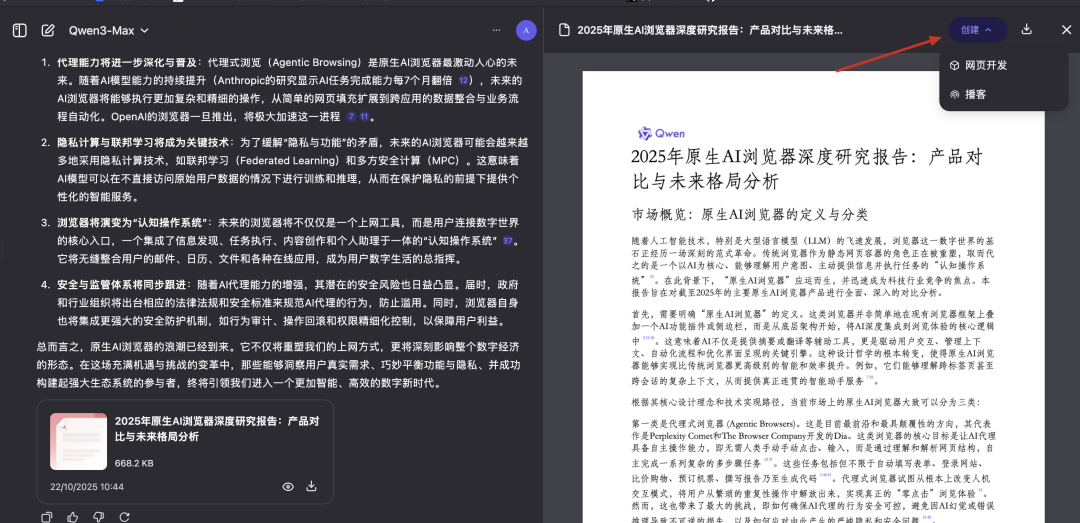Click the report title in file card
The height and width of the screenshot is (523, 1080).
(x=217, y=429)
